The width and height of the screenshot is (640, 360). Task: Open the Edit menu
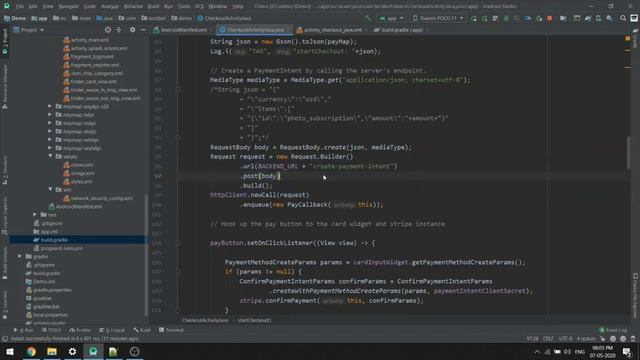point(33,6)
